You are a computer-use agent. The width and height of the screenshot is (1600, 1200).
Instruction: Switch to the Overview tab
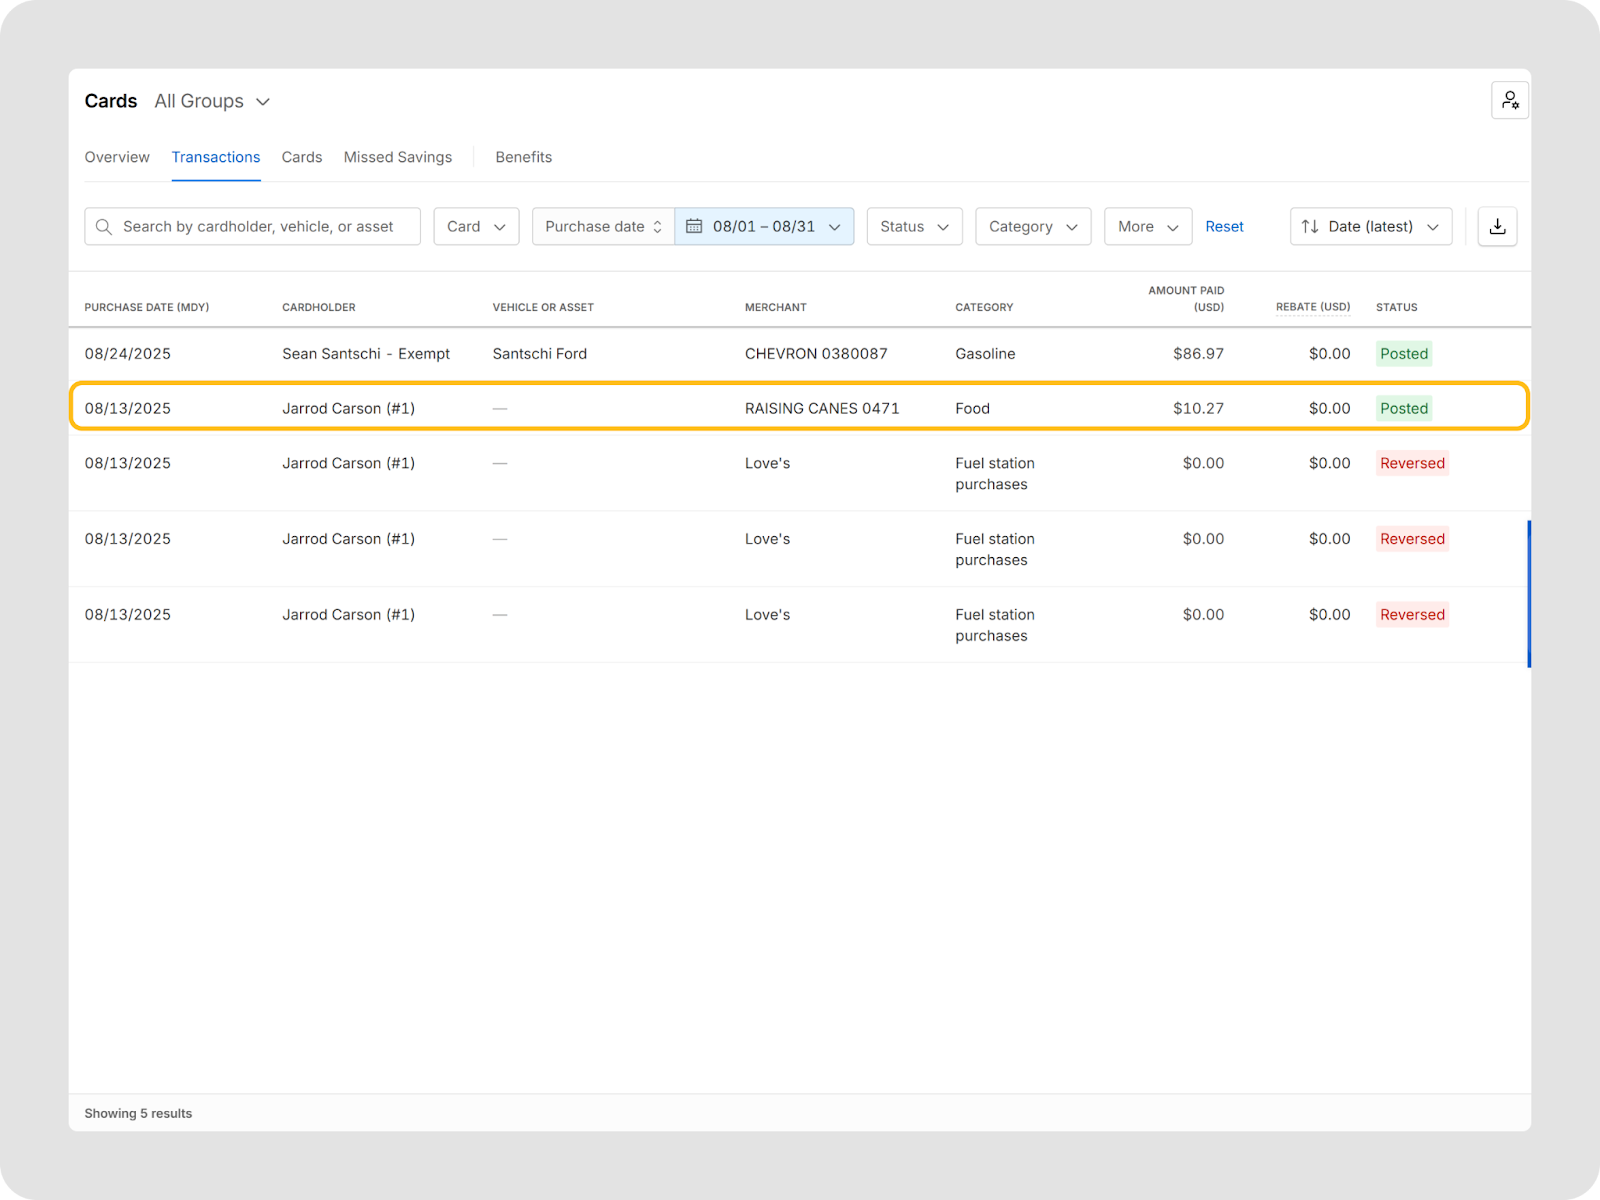117,157
